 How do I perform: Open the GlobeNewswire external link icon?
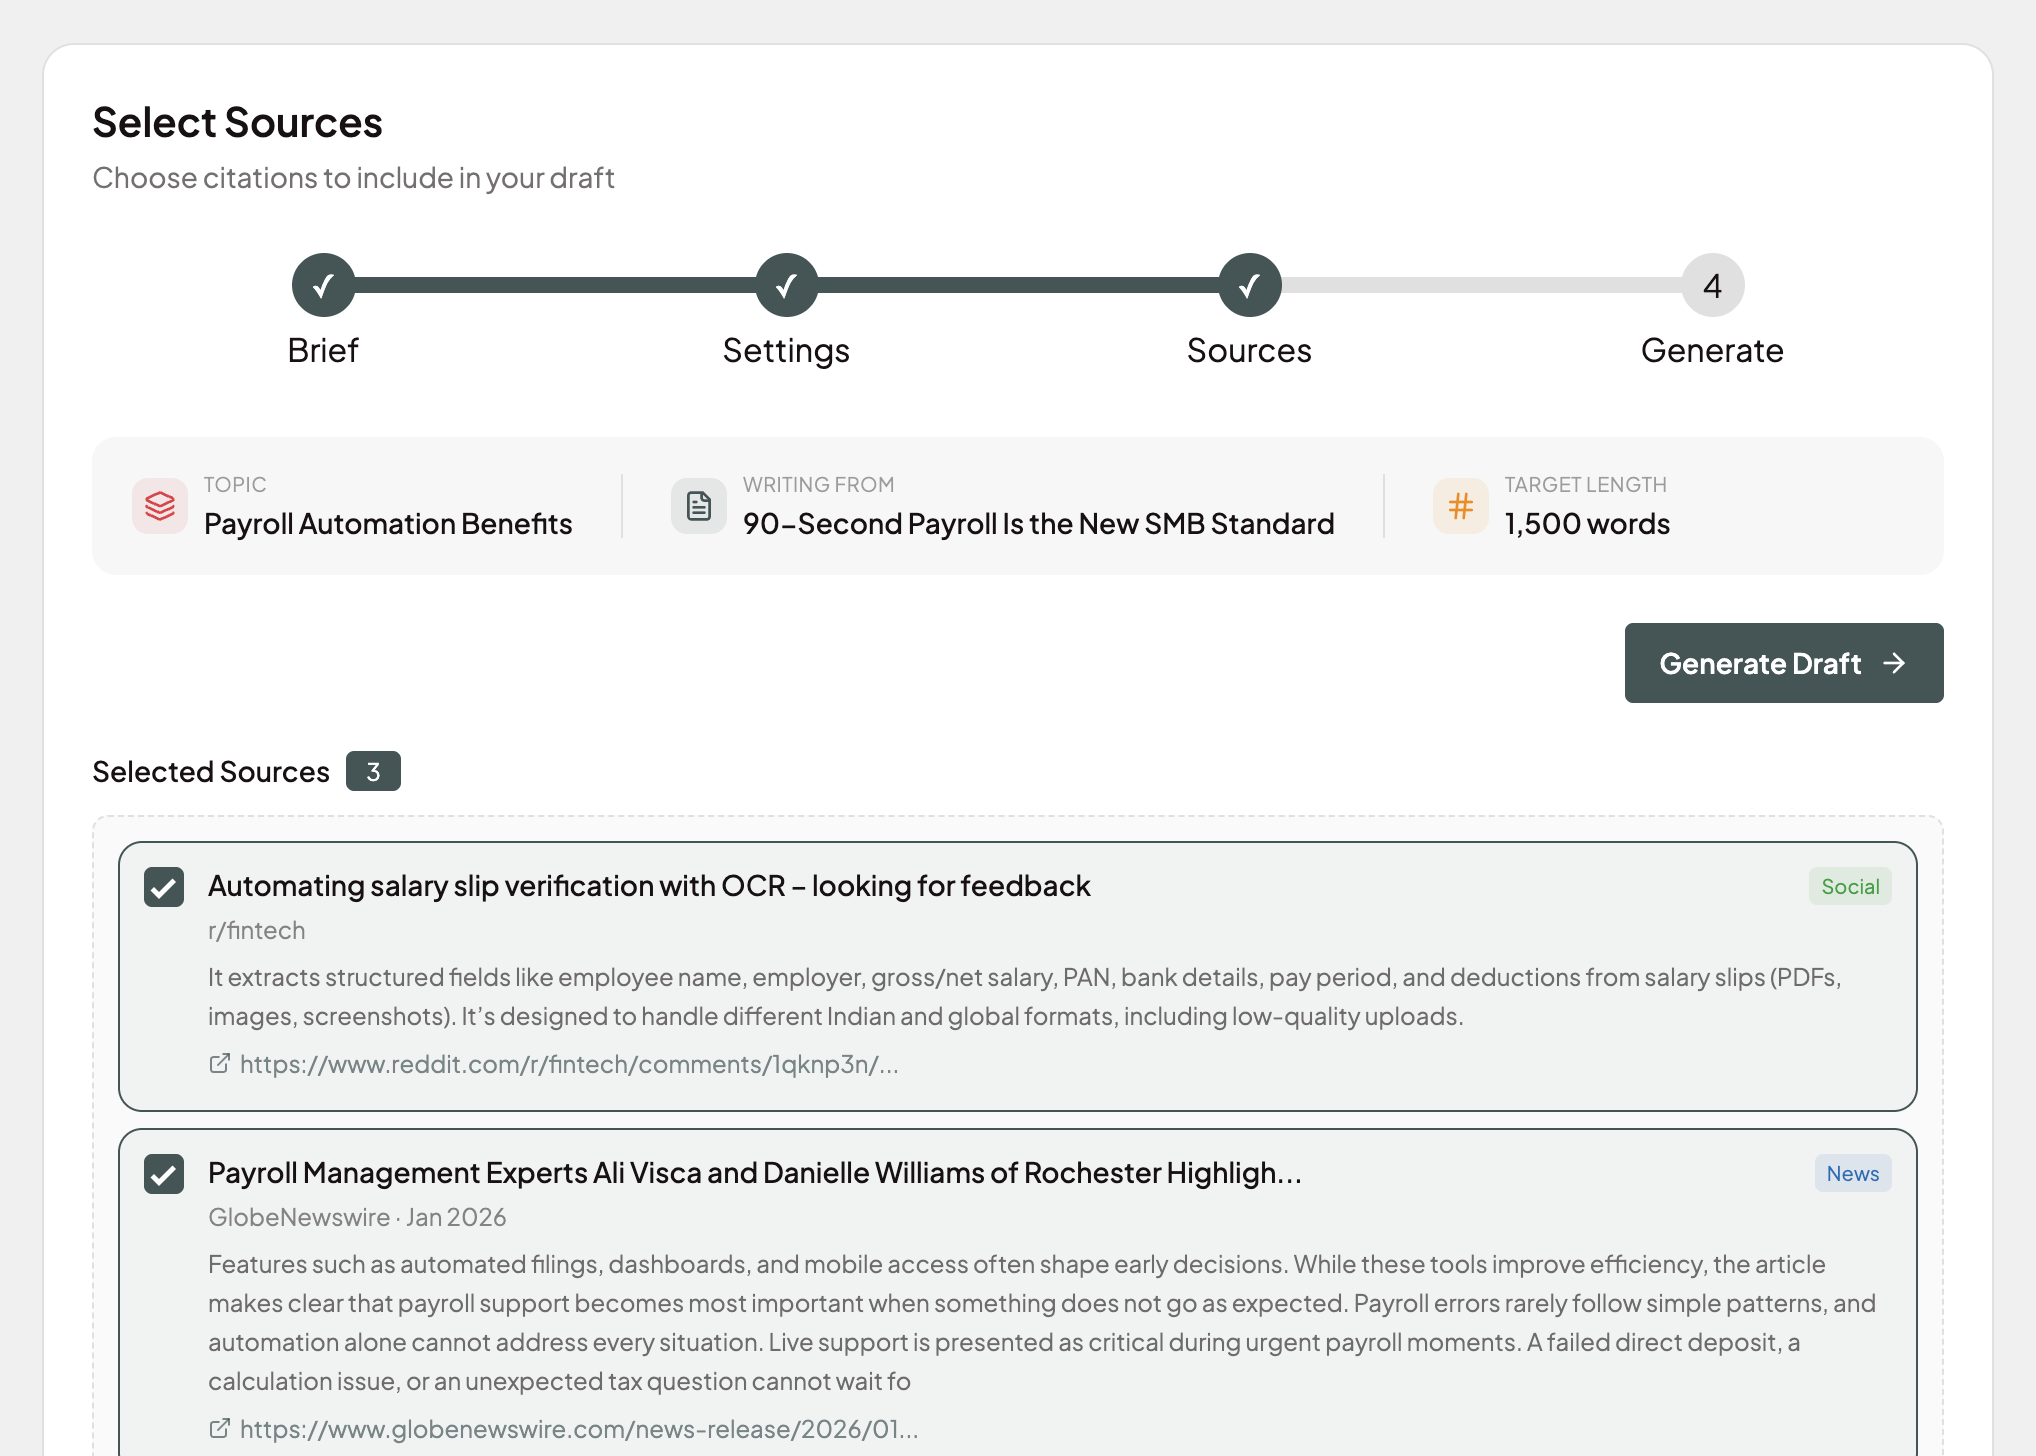click(x=219, y=1428)
